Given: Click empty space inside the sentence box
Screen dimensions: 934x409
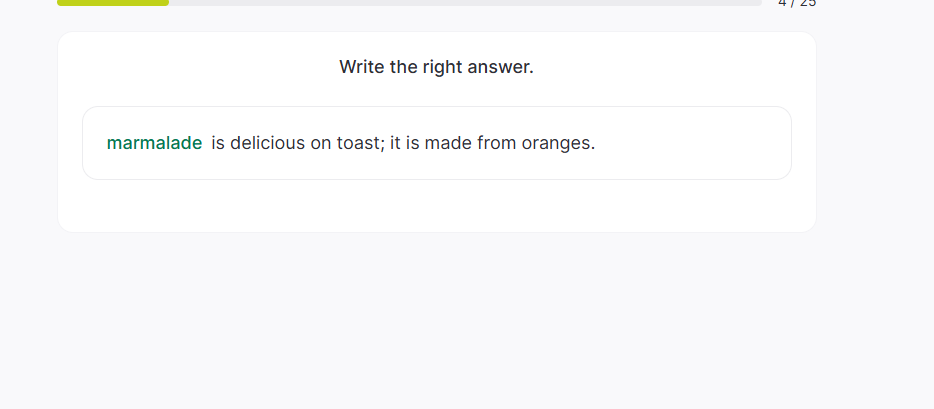Looking at the screenshot, I should coord(690,143).
